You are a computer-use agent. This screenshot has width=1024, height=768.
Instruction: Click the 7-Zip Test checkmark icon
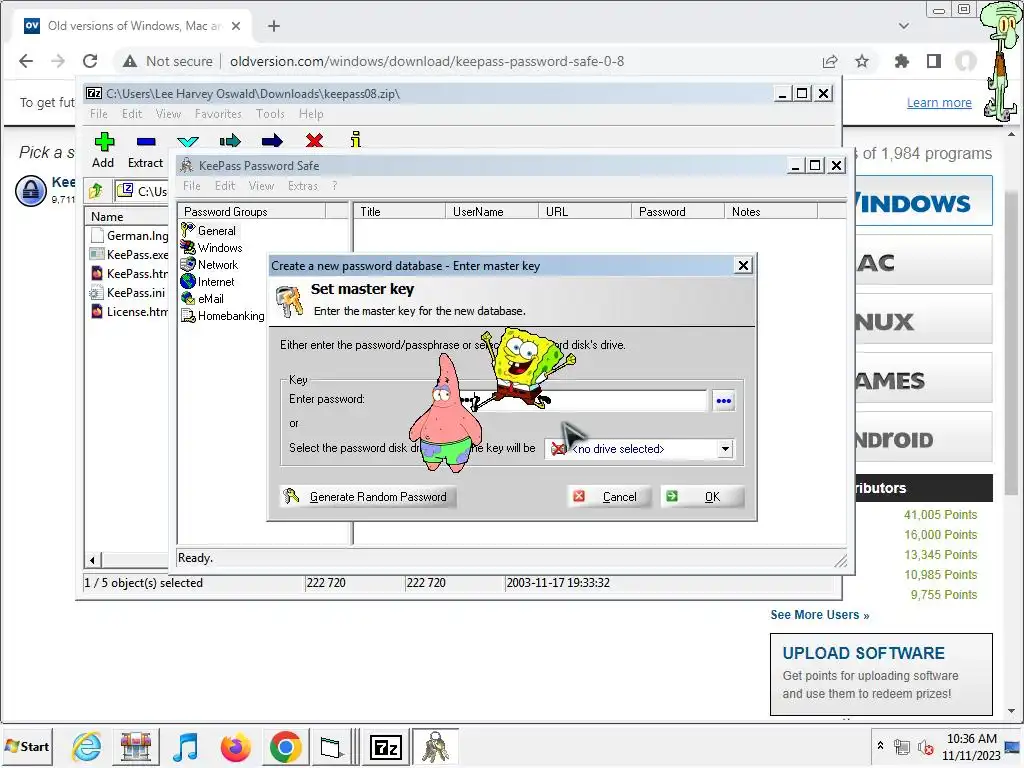tap(188, 141)
